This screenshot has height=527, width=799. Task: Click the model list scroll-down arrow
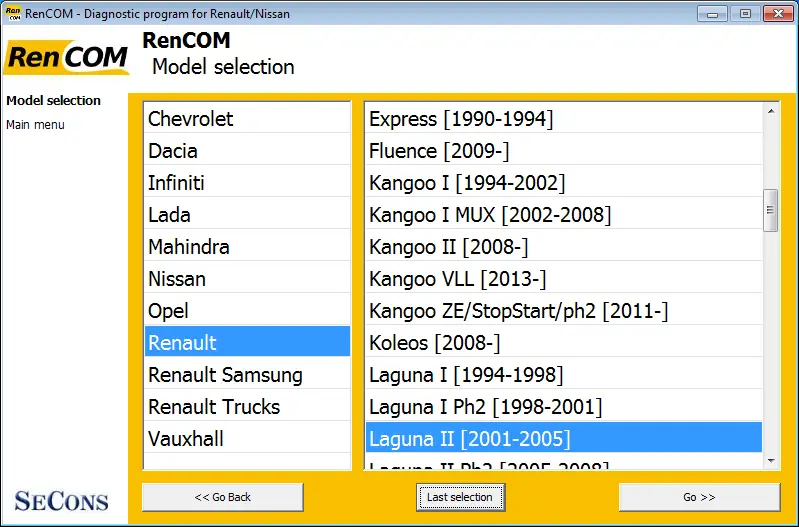click(771, 461)
